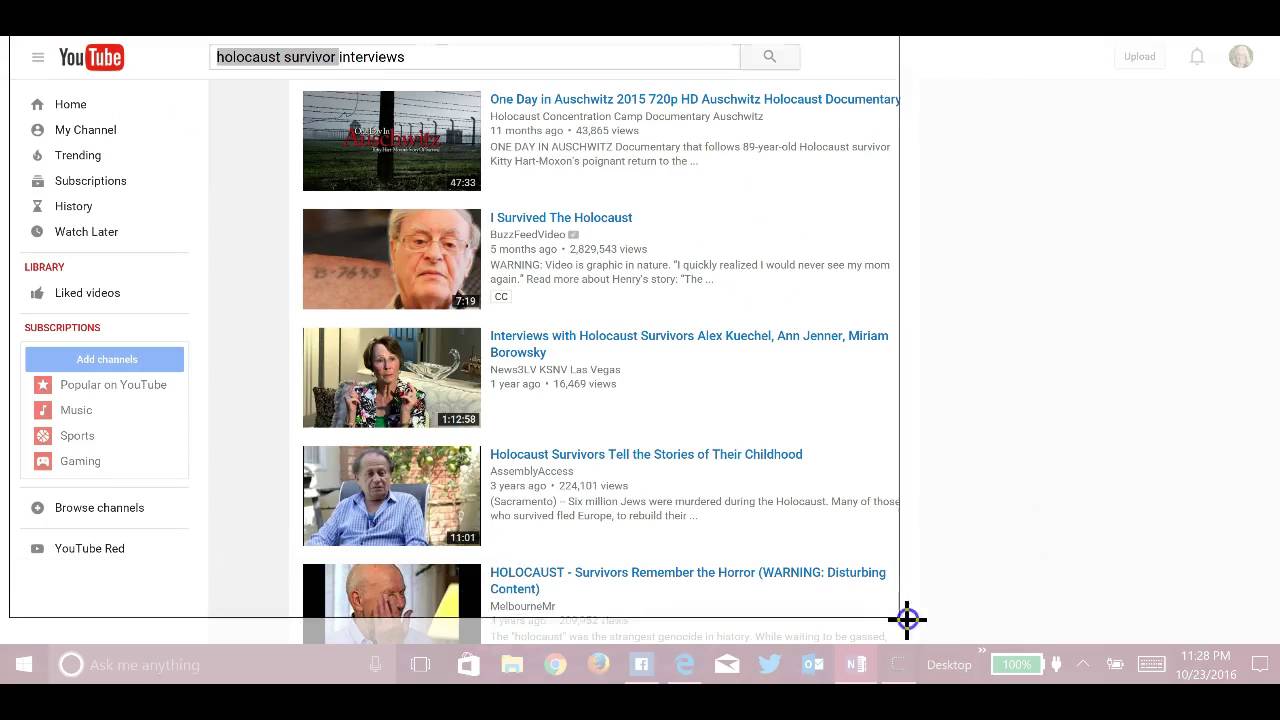Open the account avatar menu

pos(1241,57)
